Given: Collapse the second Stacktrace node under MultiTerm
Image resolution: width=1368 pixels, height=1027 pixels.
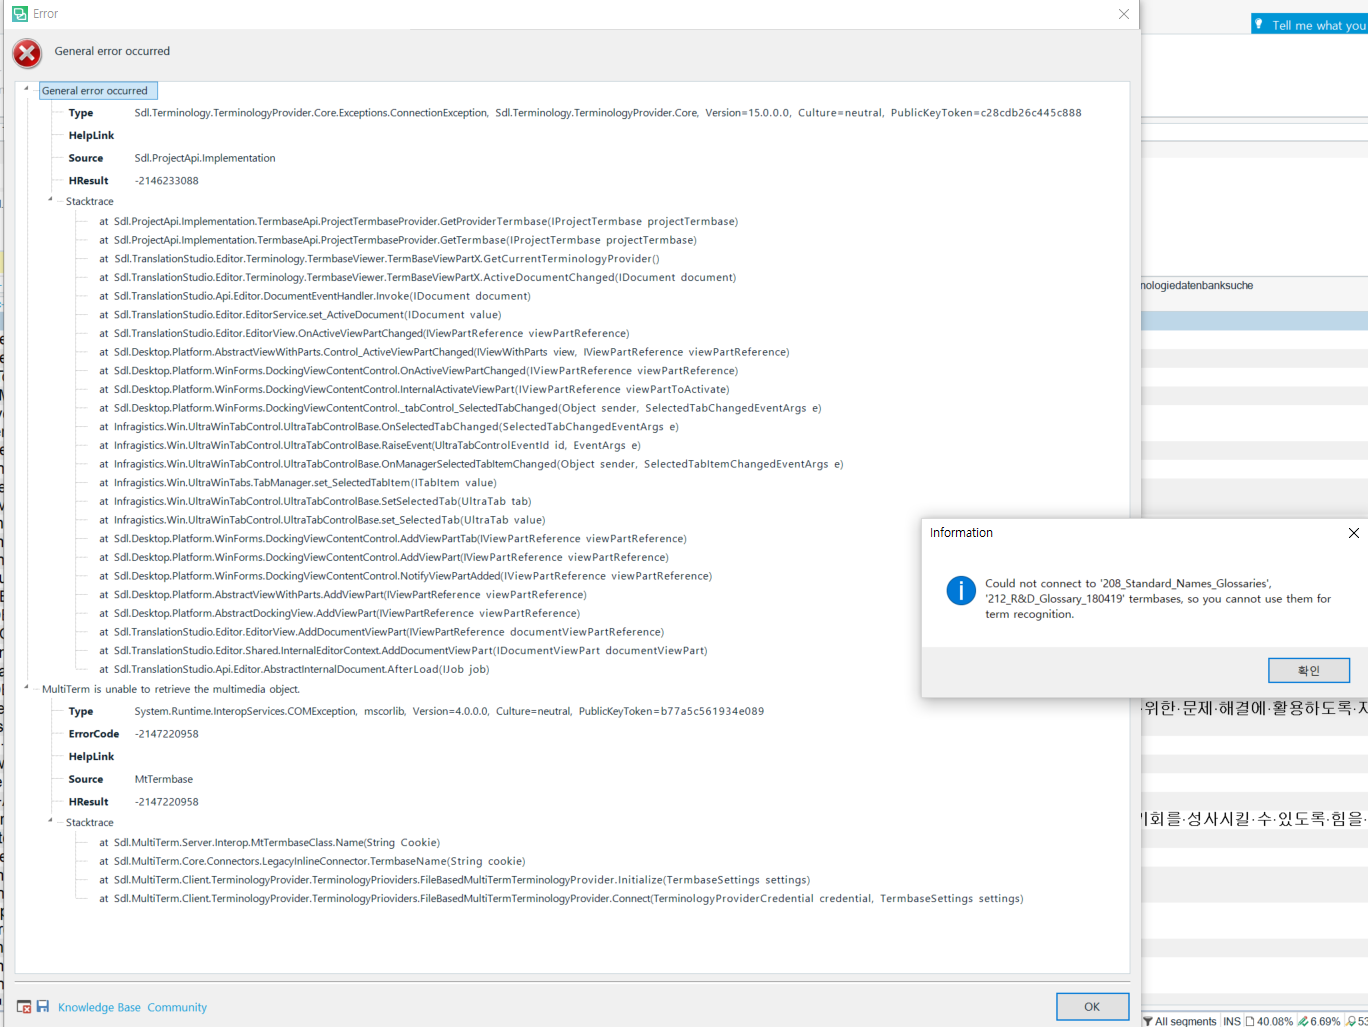Looking at the screenshot, I should pyautogui.click(x=51, y=821).
